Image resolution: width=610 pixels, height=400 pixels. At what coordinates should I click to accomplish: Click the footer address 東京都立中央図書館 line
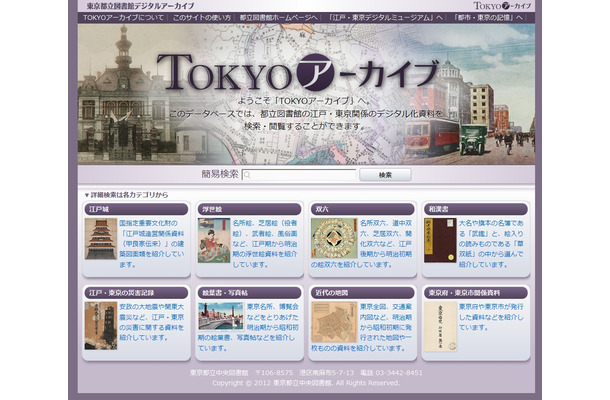point(306,373)
